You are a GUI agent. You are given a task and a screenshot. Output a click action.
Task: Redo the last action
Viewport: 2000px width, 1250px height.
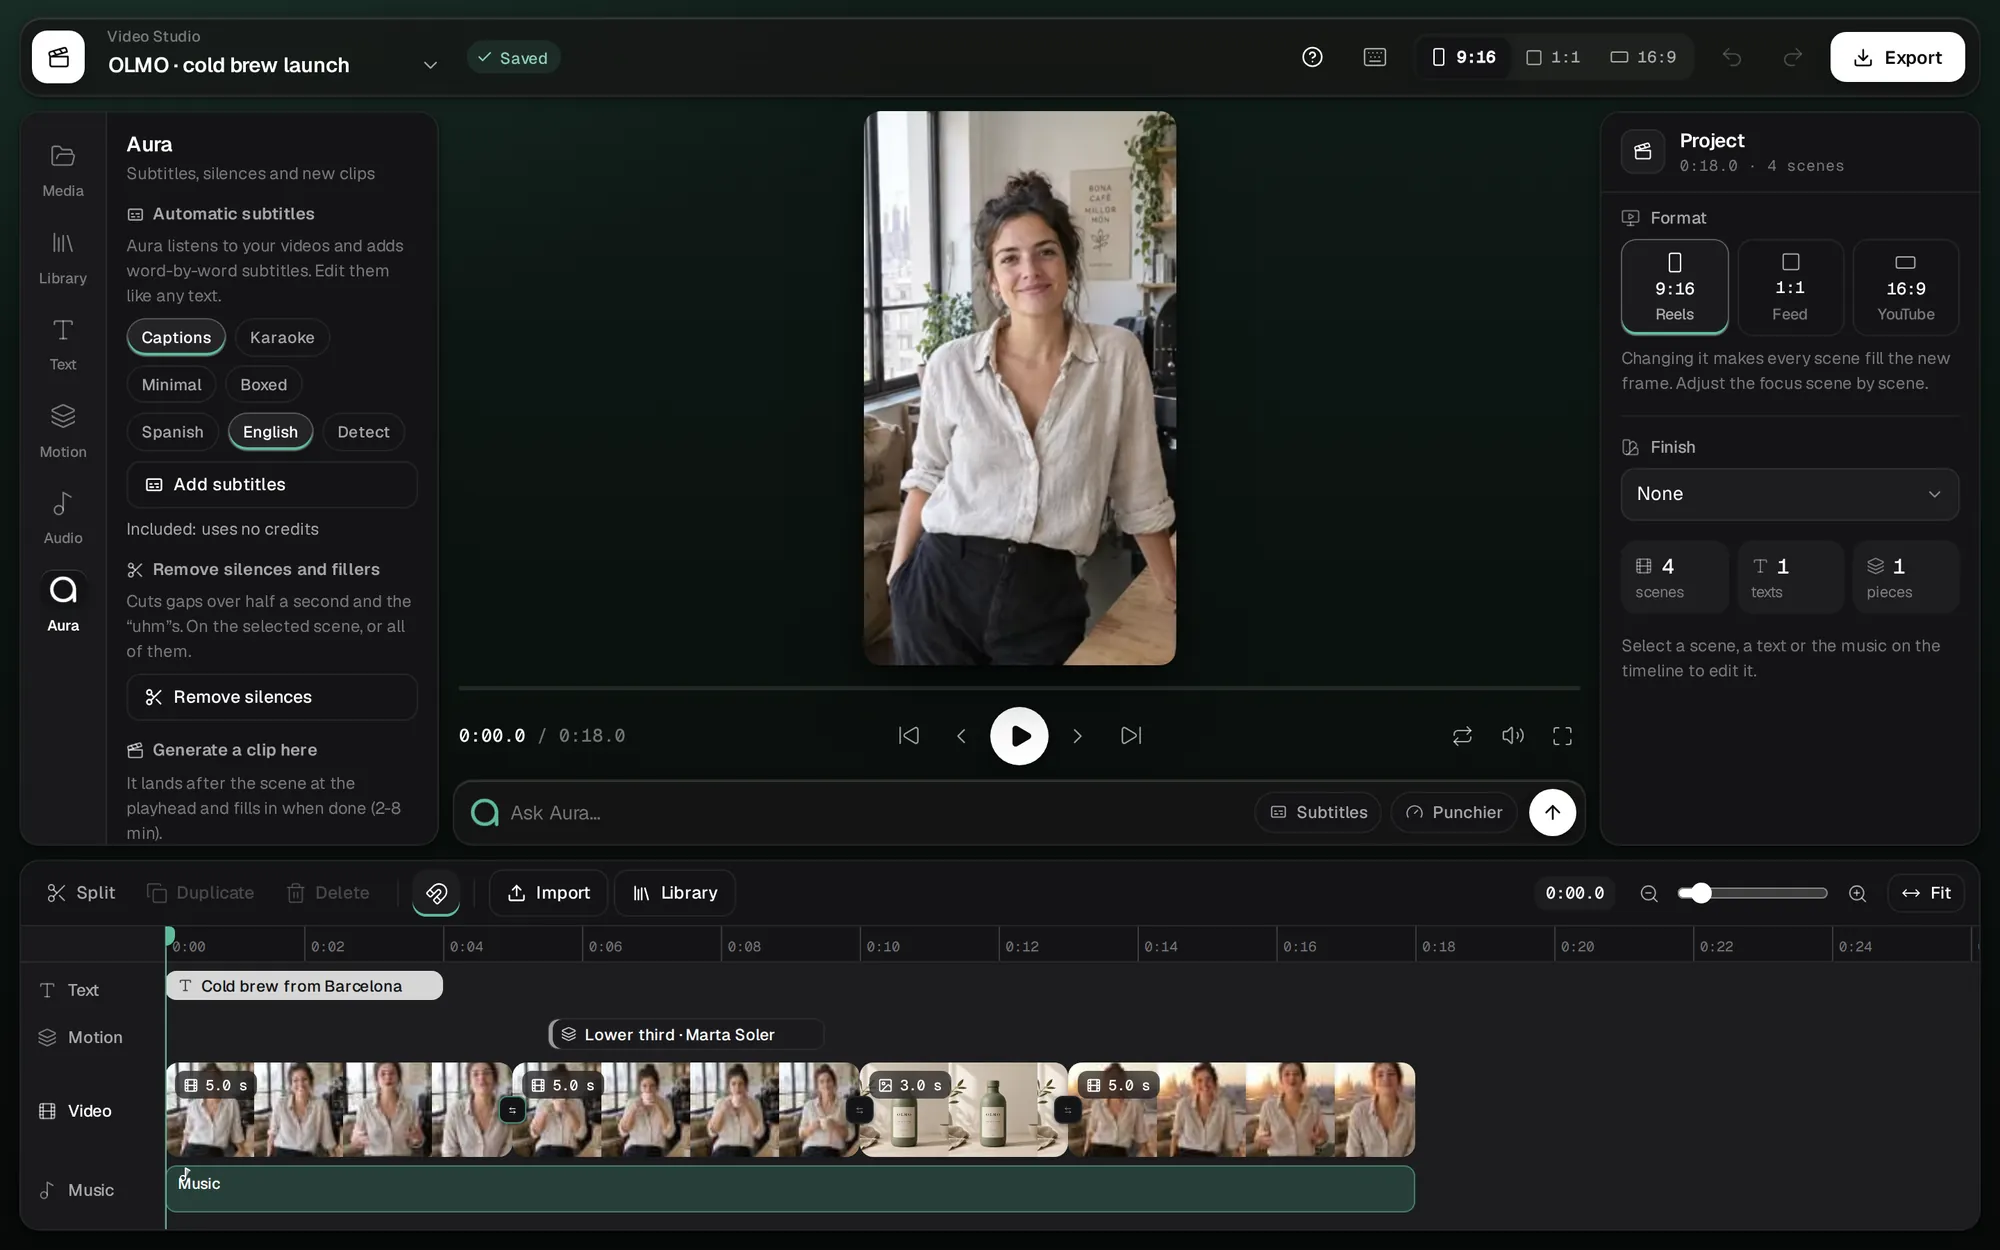pyautogui.click(x=1793, y=57)
